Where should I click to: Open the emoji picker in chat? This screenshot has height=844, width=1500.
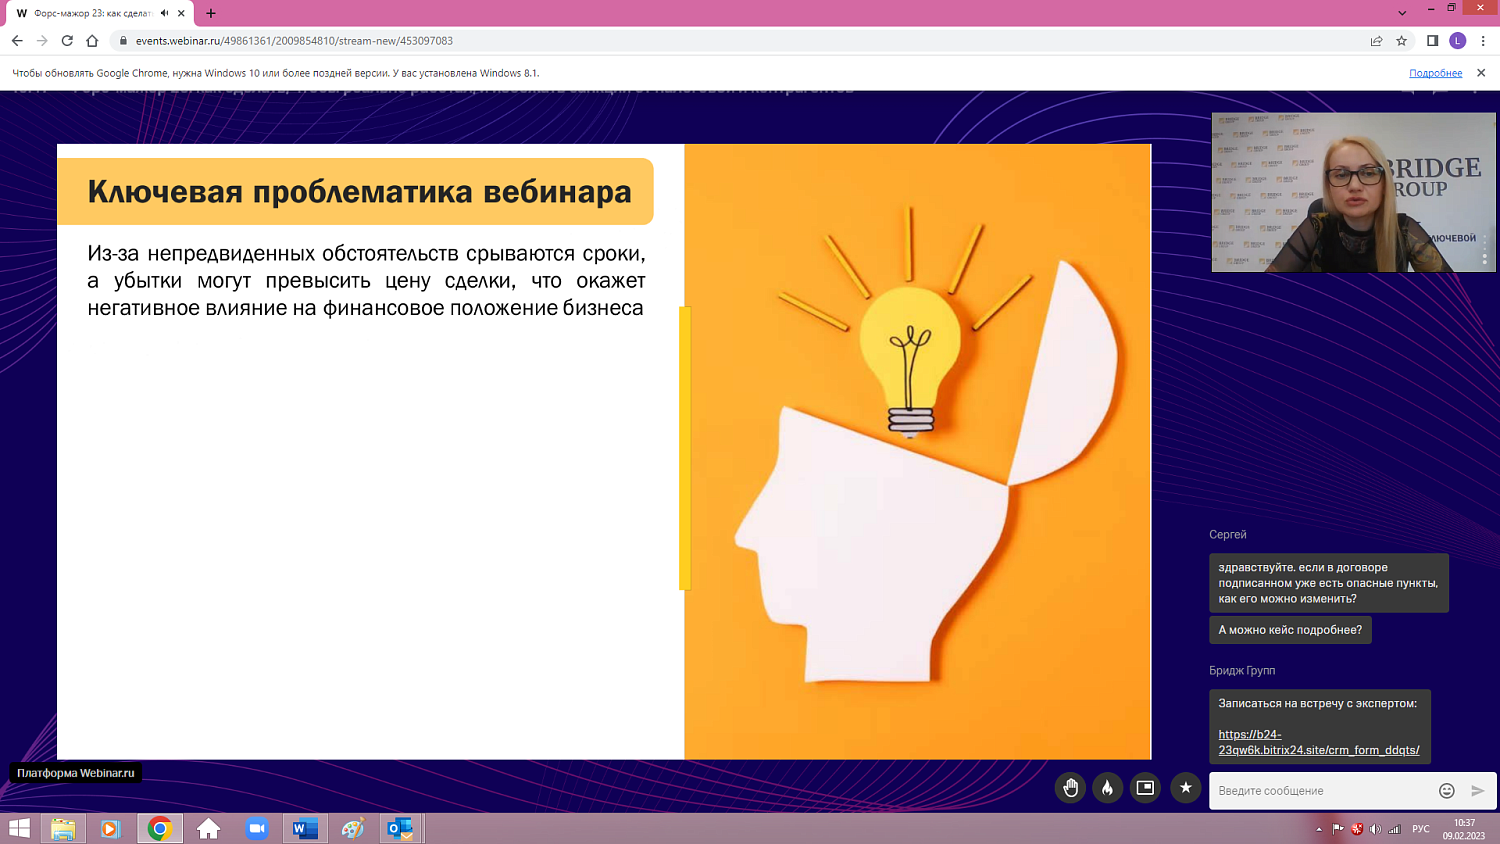pyautogui.click(x=1446, y=790)
